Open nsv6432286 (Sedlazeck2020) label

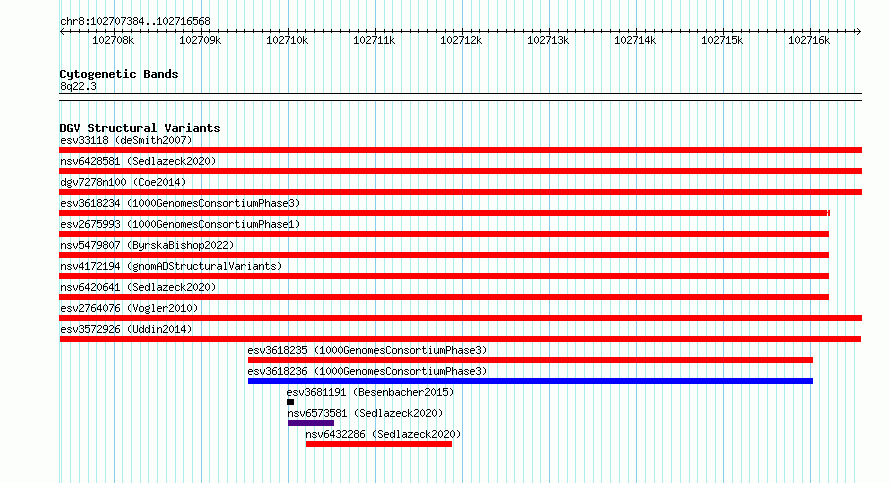click(383, 434)
